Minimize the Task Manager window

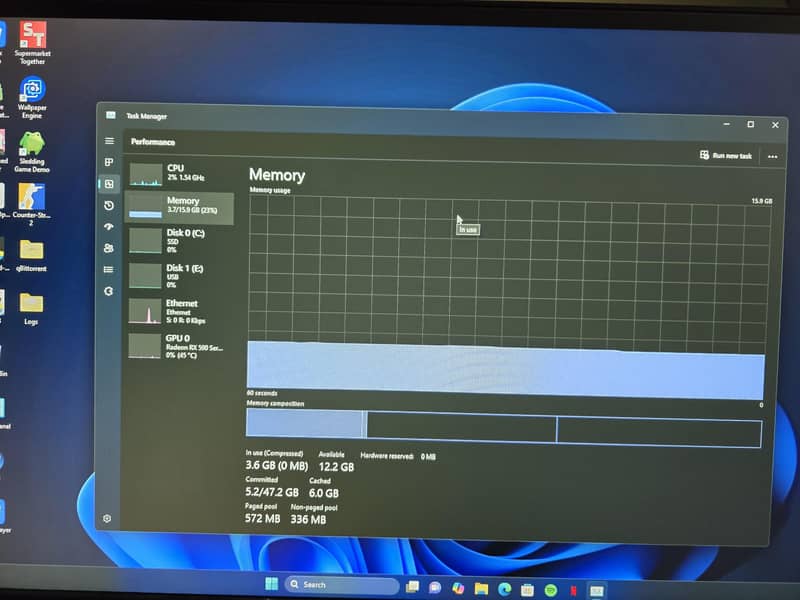[x=727, y=124]
